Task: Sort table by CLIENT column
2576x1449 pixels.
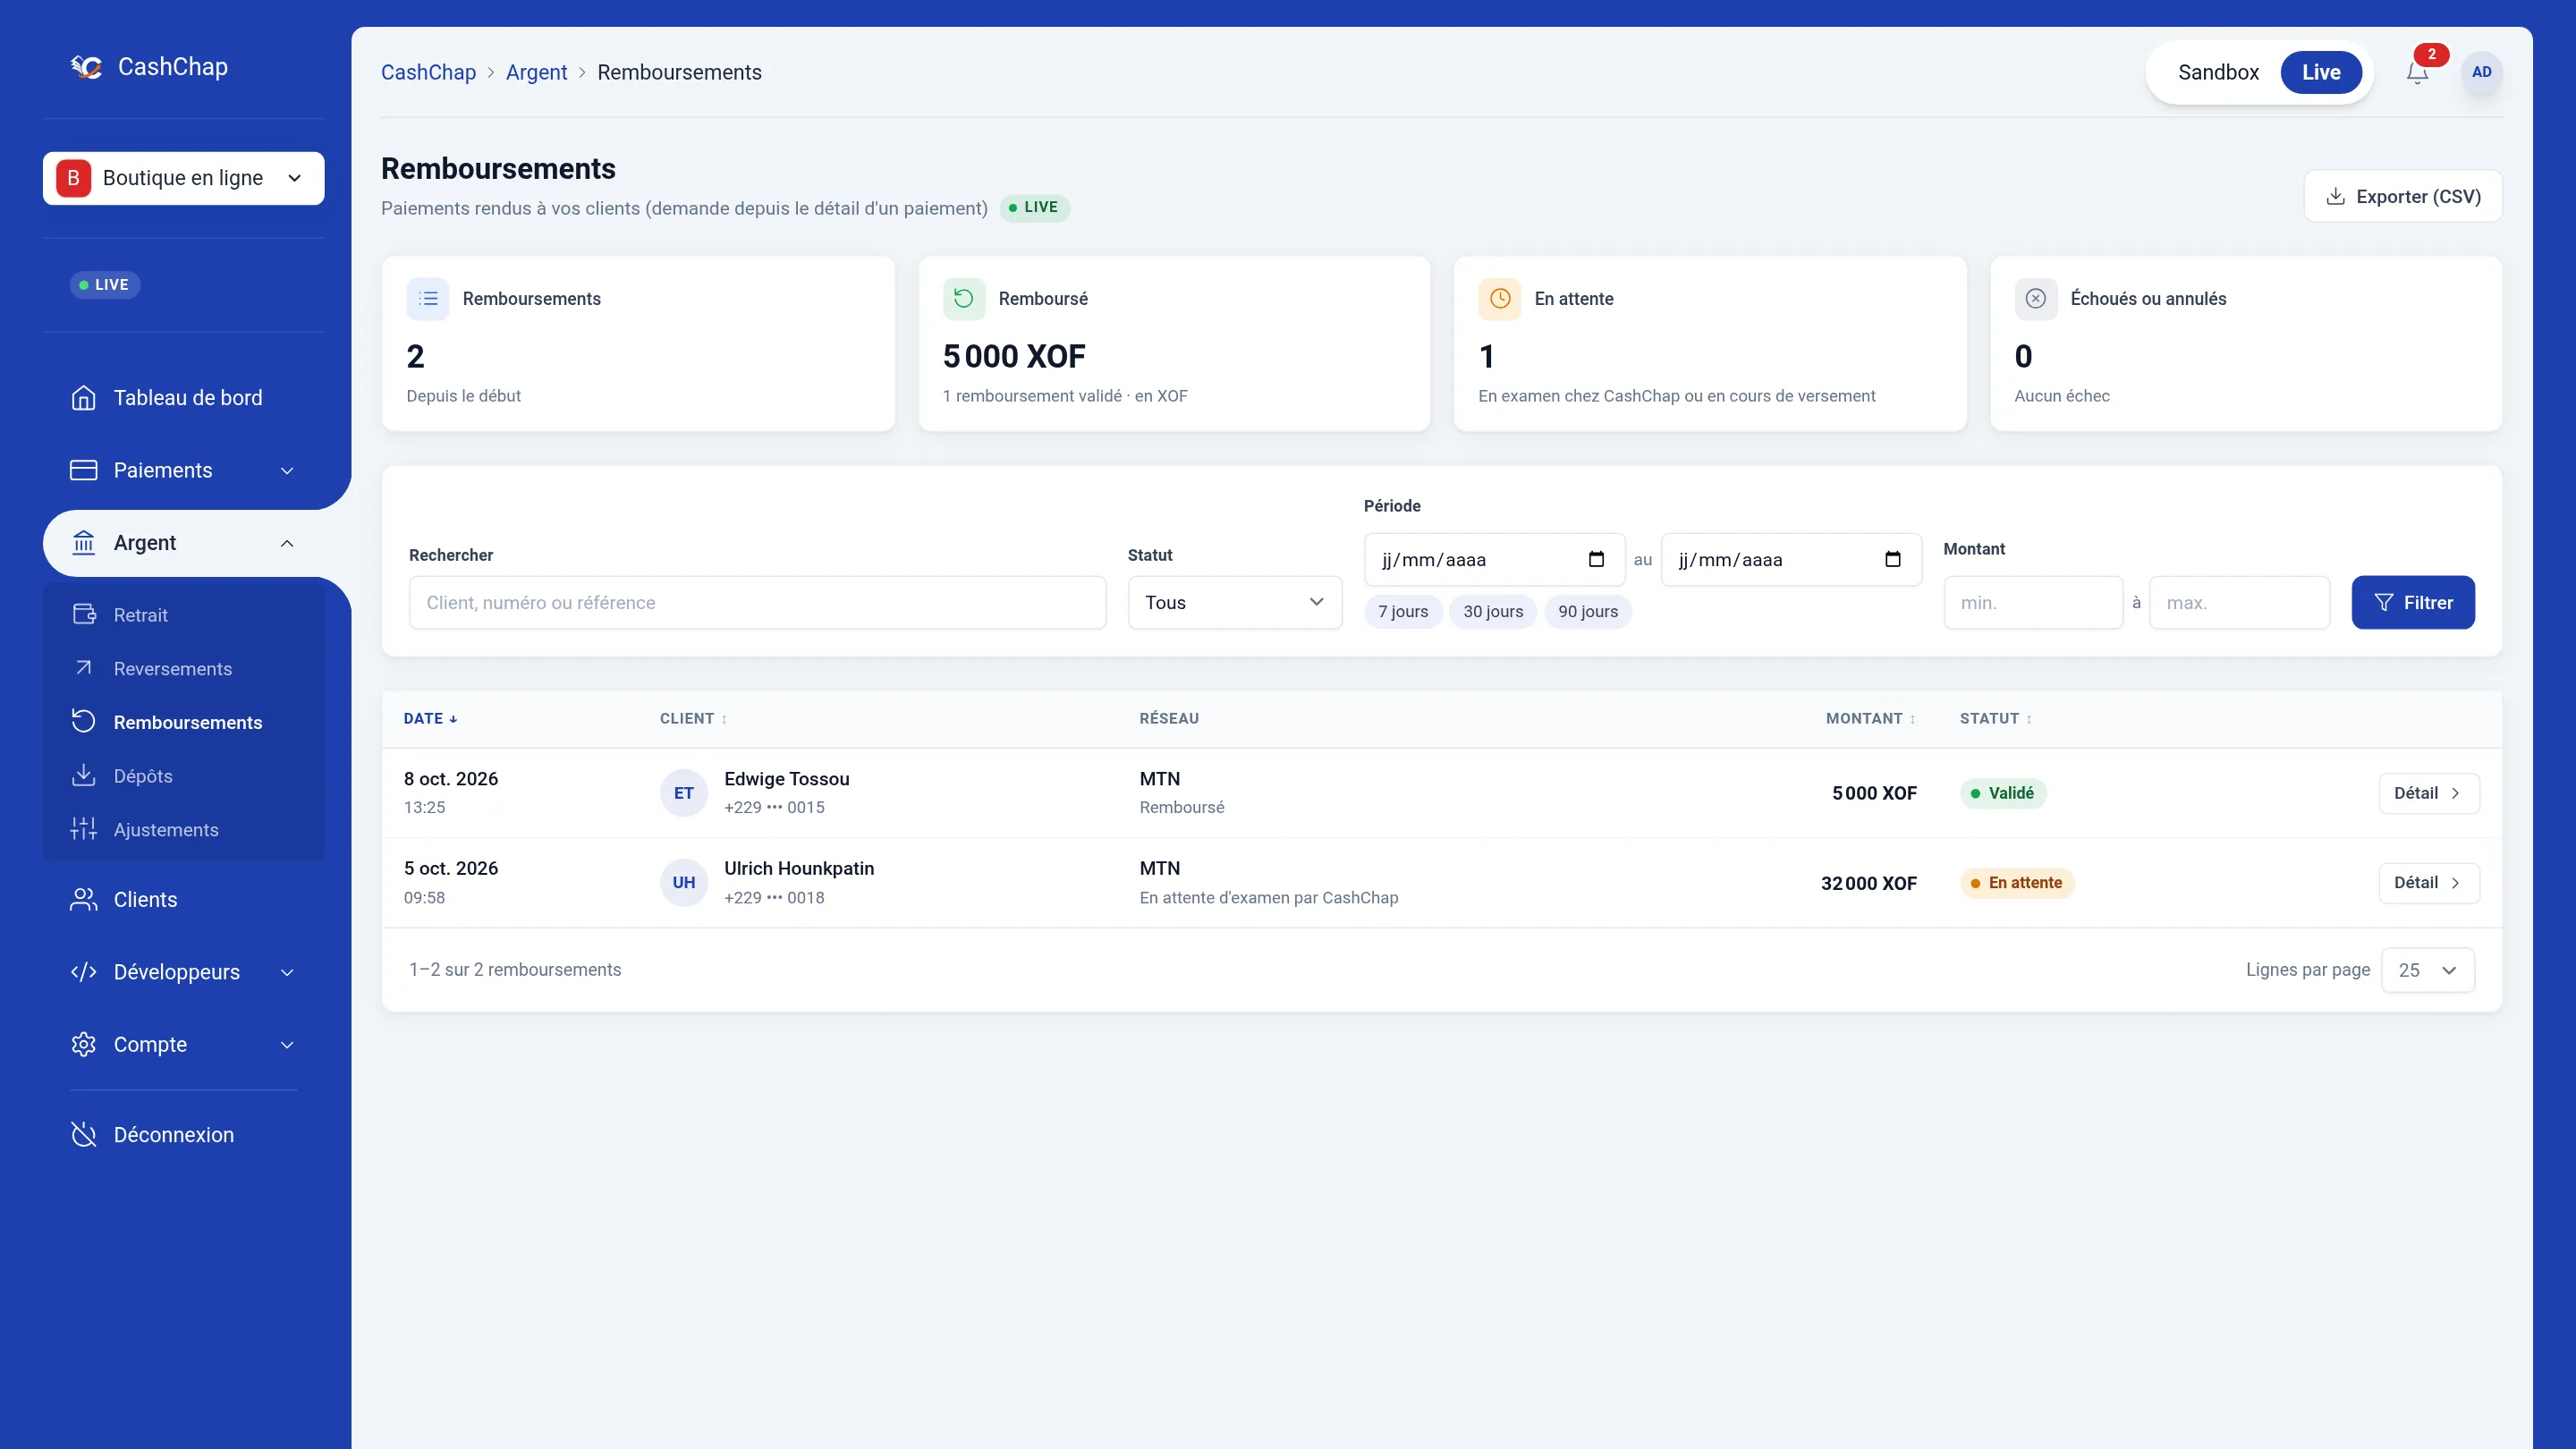Action: click(x=693, y=719)
